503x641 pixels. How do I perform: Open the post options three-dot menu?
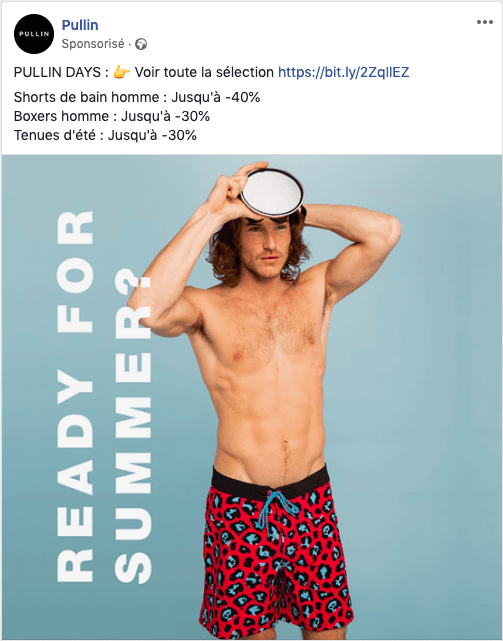point(485,22)
